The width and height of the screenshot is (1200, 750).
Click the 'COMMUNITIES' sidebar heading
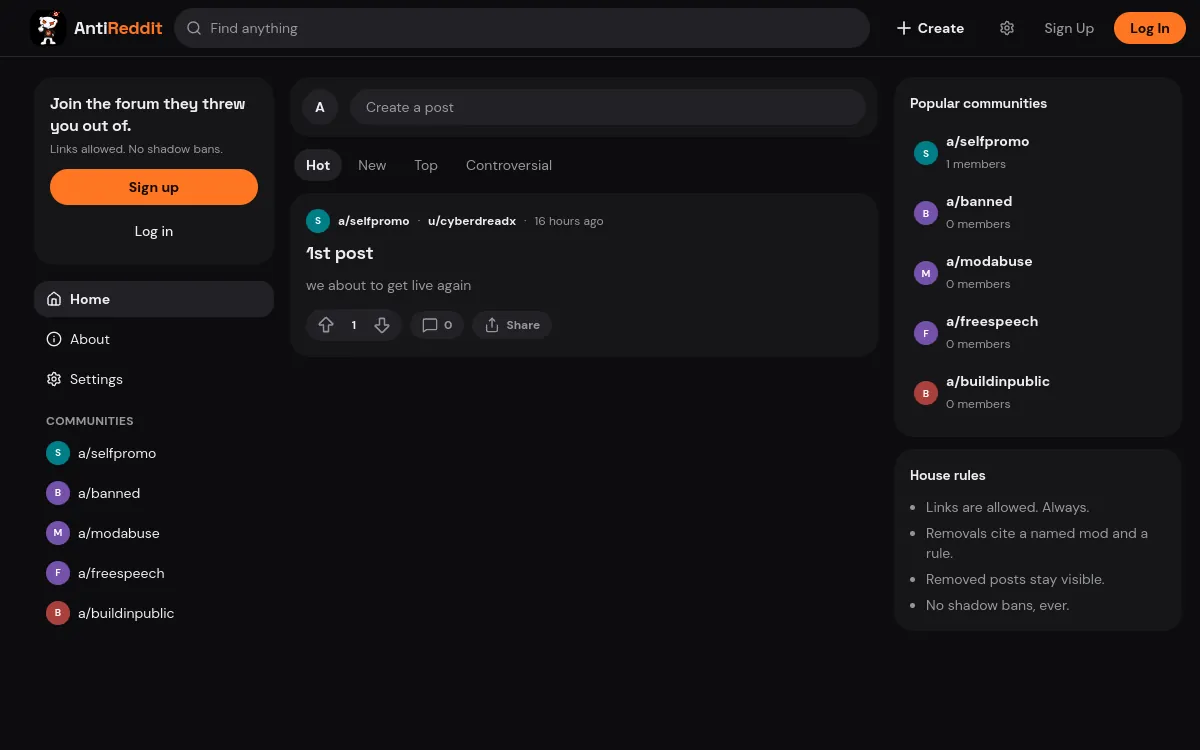90,421
